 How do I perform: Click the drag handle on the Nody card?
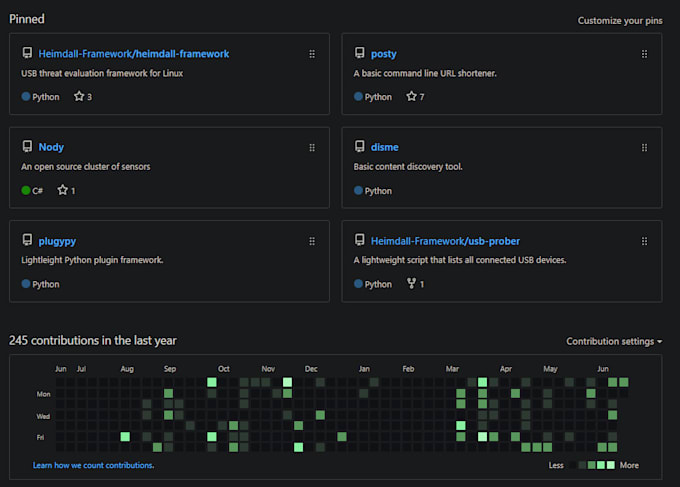(312, 147)
